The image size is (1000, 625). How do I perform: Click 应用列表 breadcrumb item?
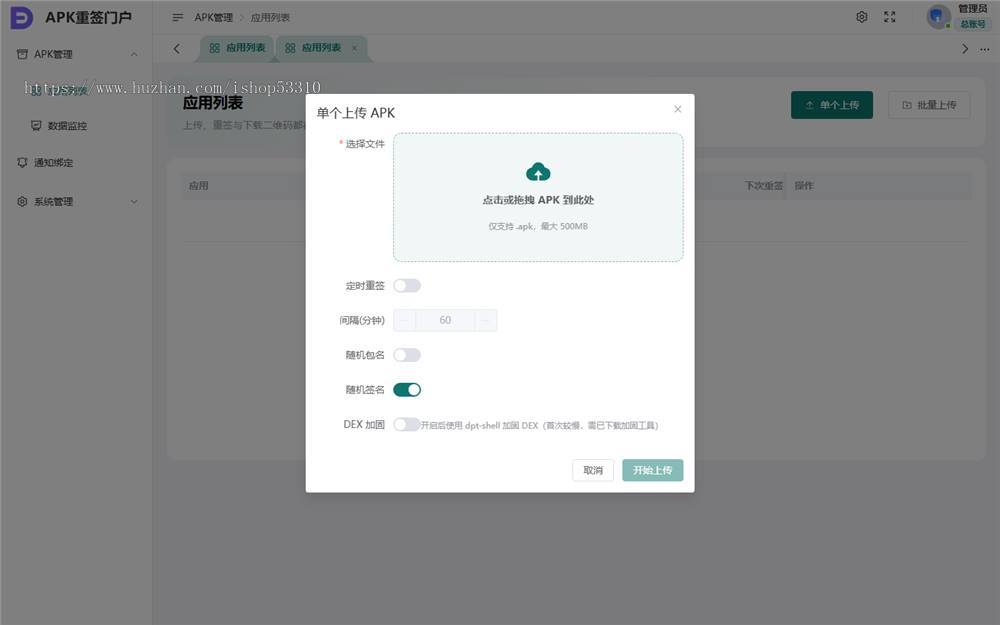click(270, 17)
